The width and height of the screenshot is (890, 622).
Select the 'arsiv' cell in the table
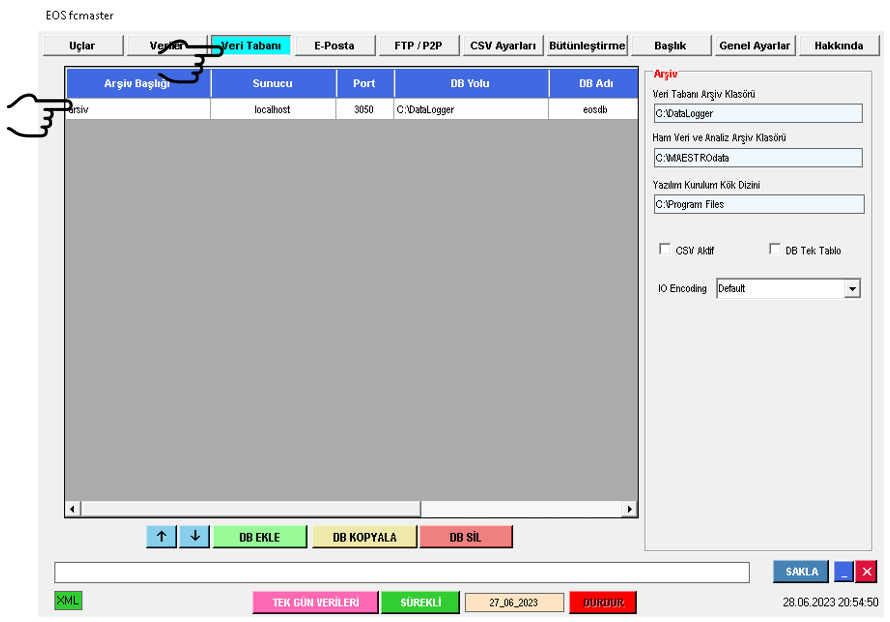click(x=138, y=110)
